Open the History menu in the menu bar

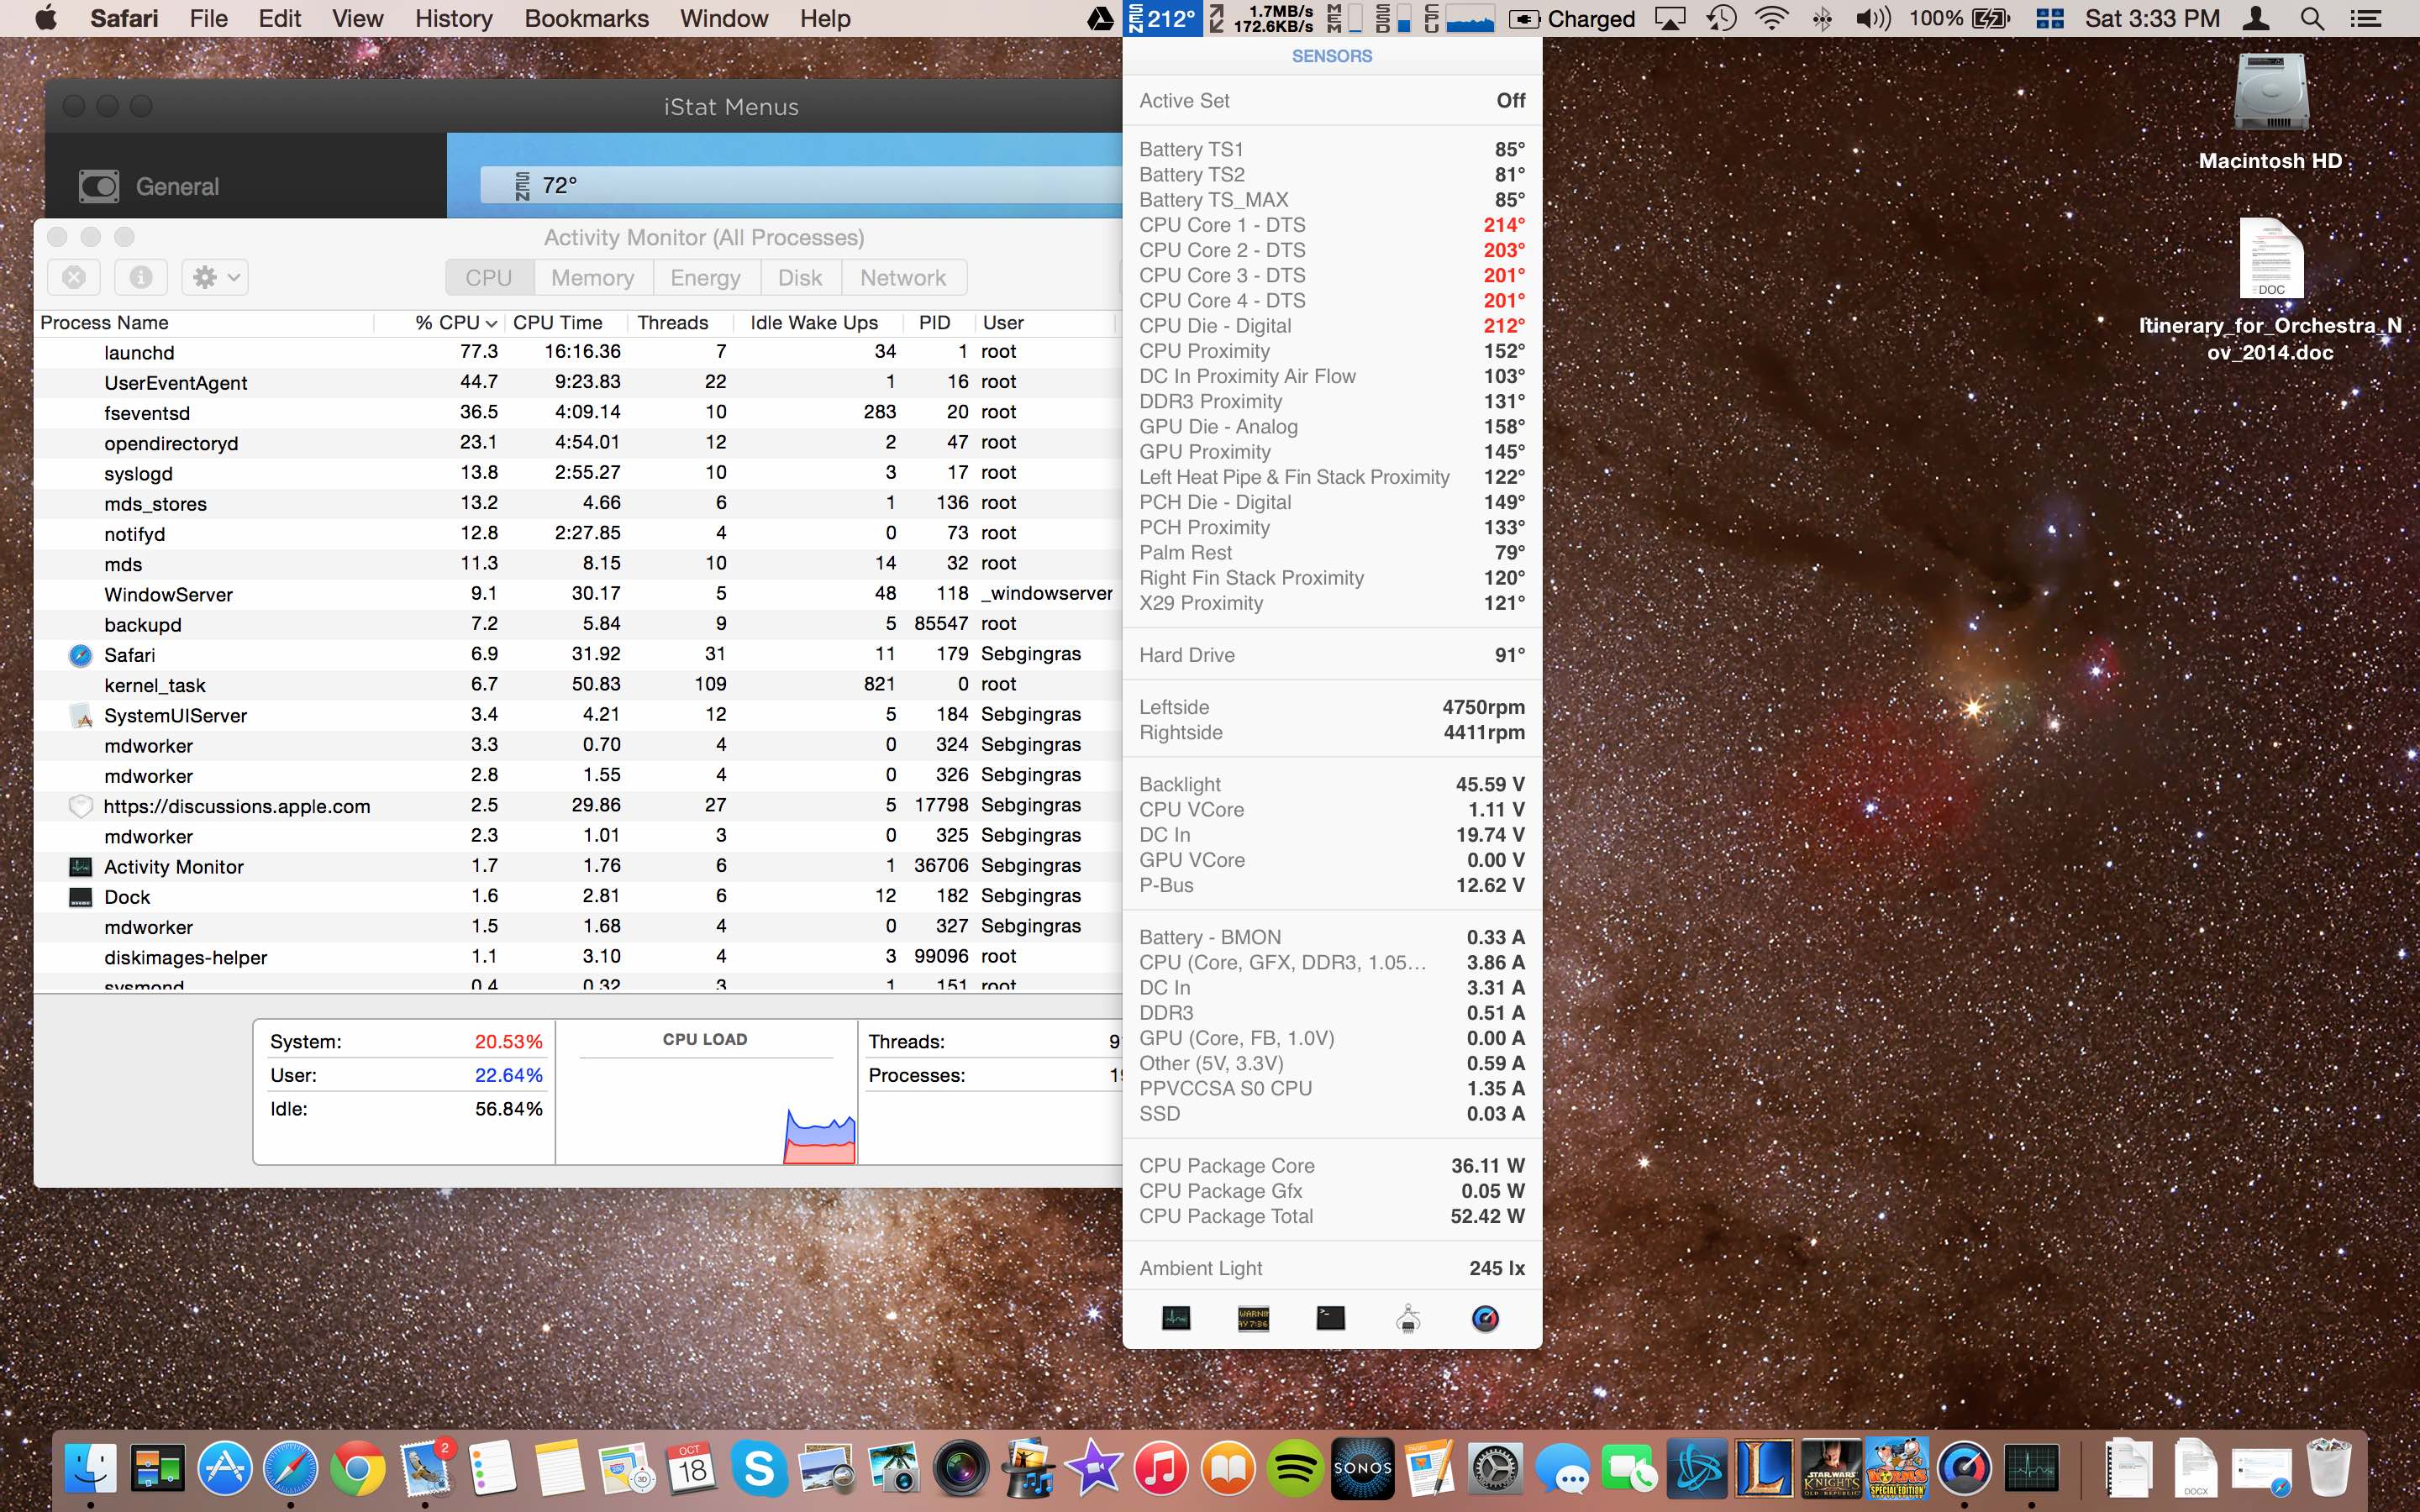pyautogui.click(x=453, y=18)
